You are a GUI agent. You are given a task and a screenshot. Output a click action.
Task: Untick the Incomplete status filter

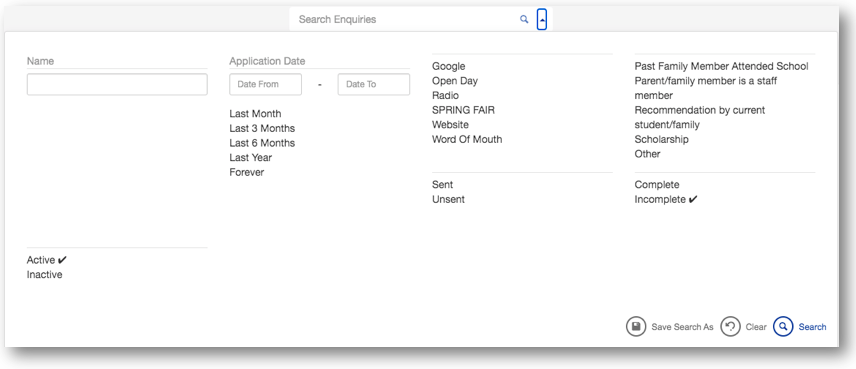pos(666,199)
